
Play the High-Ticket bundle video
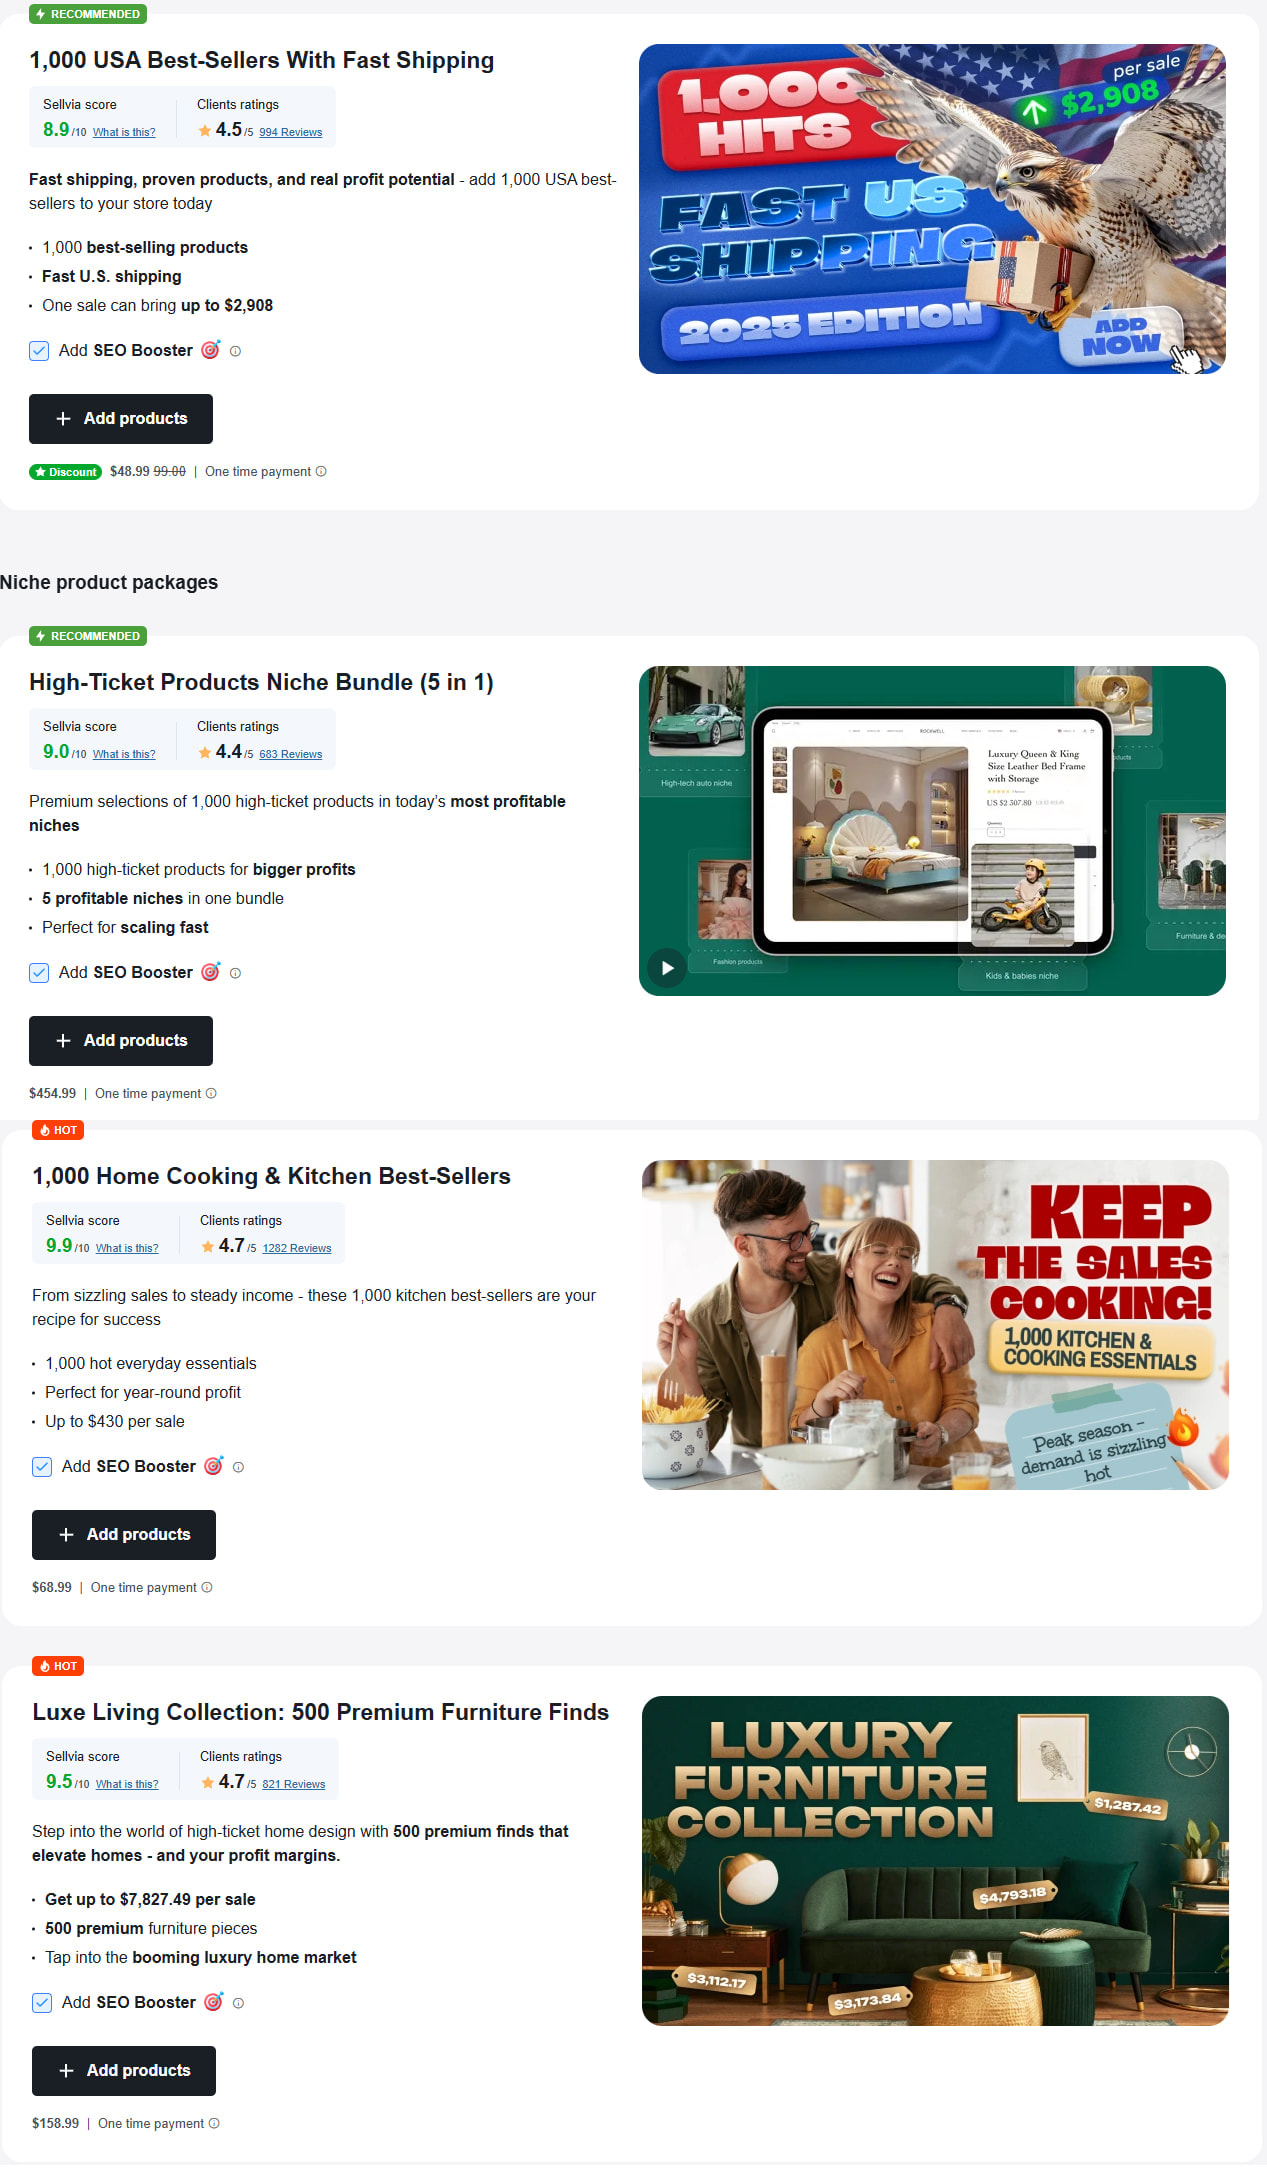(667, 968)
